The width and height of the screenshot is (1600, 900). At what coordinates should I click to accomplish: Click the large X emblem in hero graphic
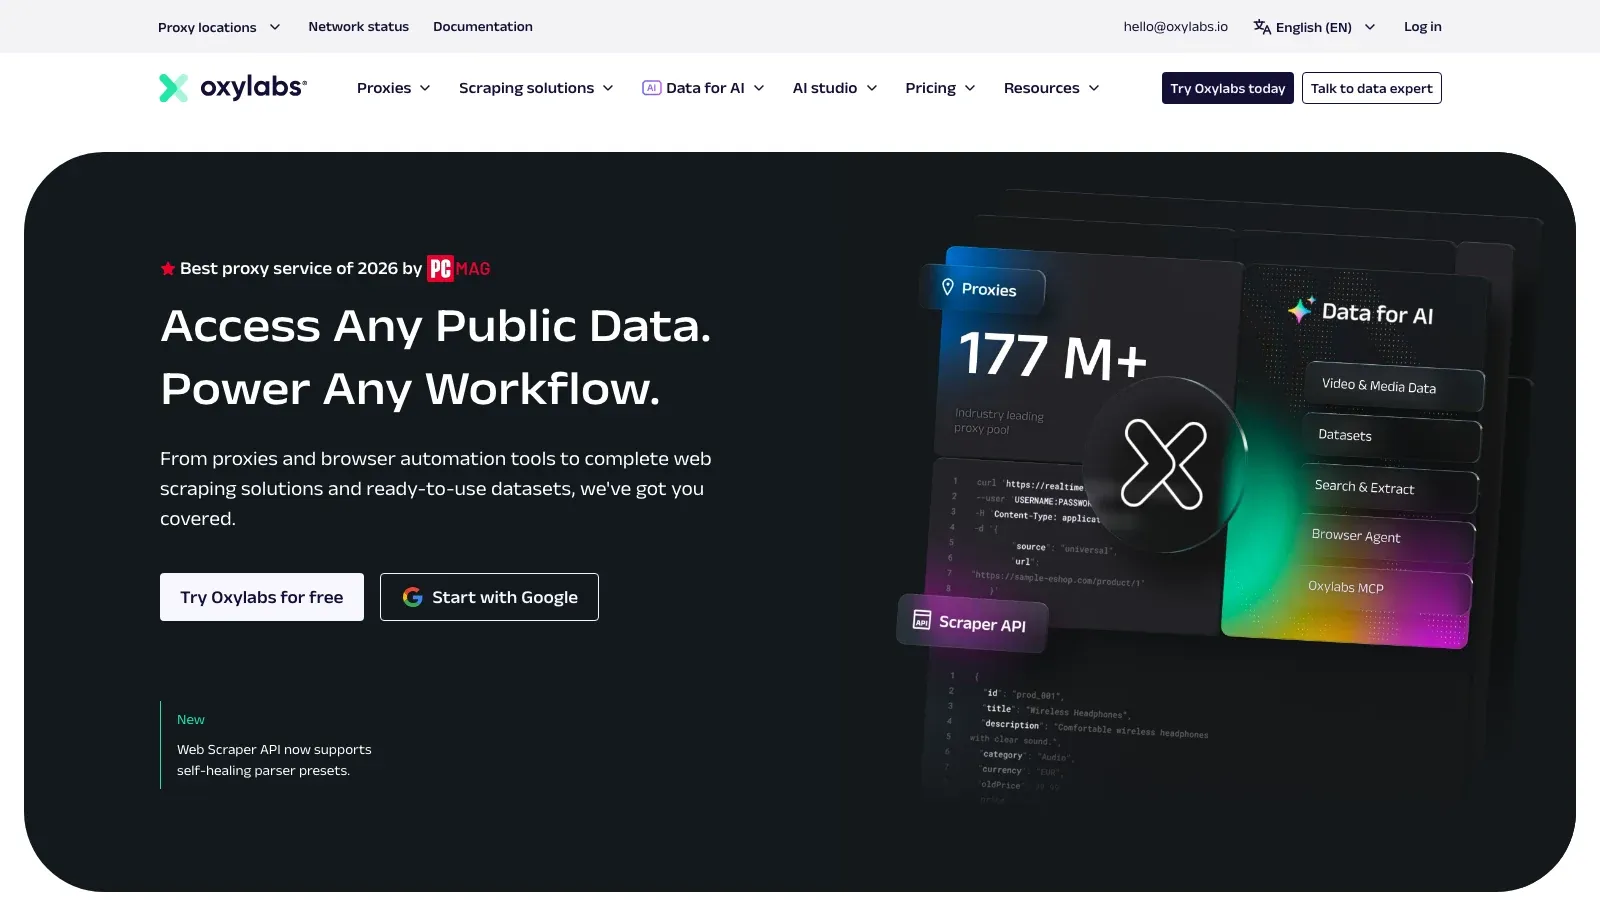coord(1164,464)
